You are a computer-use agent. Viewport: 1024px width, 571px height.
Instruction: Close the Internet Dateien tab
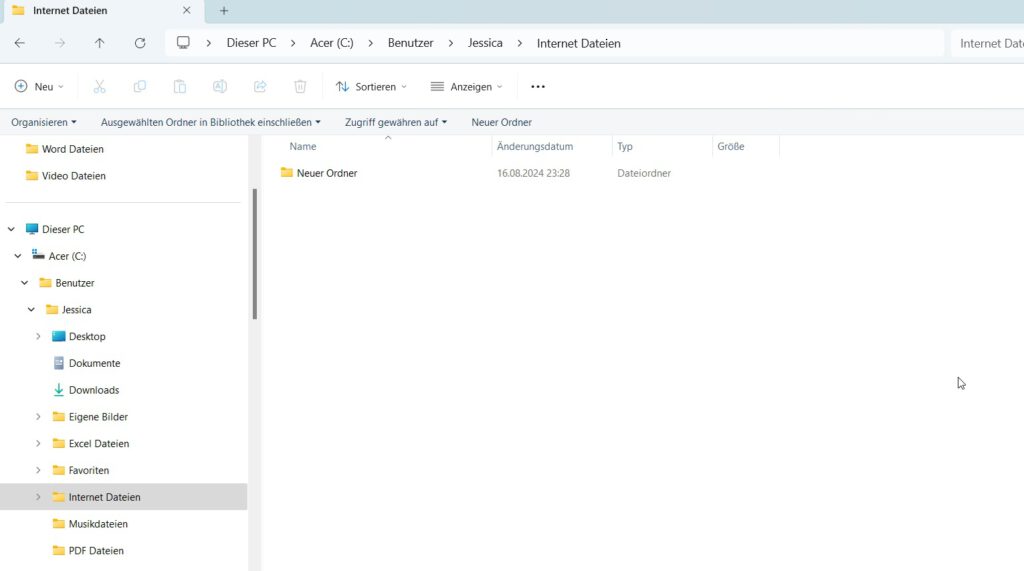click(x=187, y=10)
